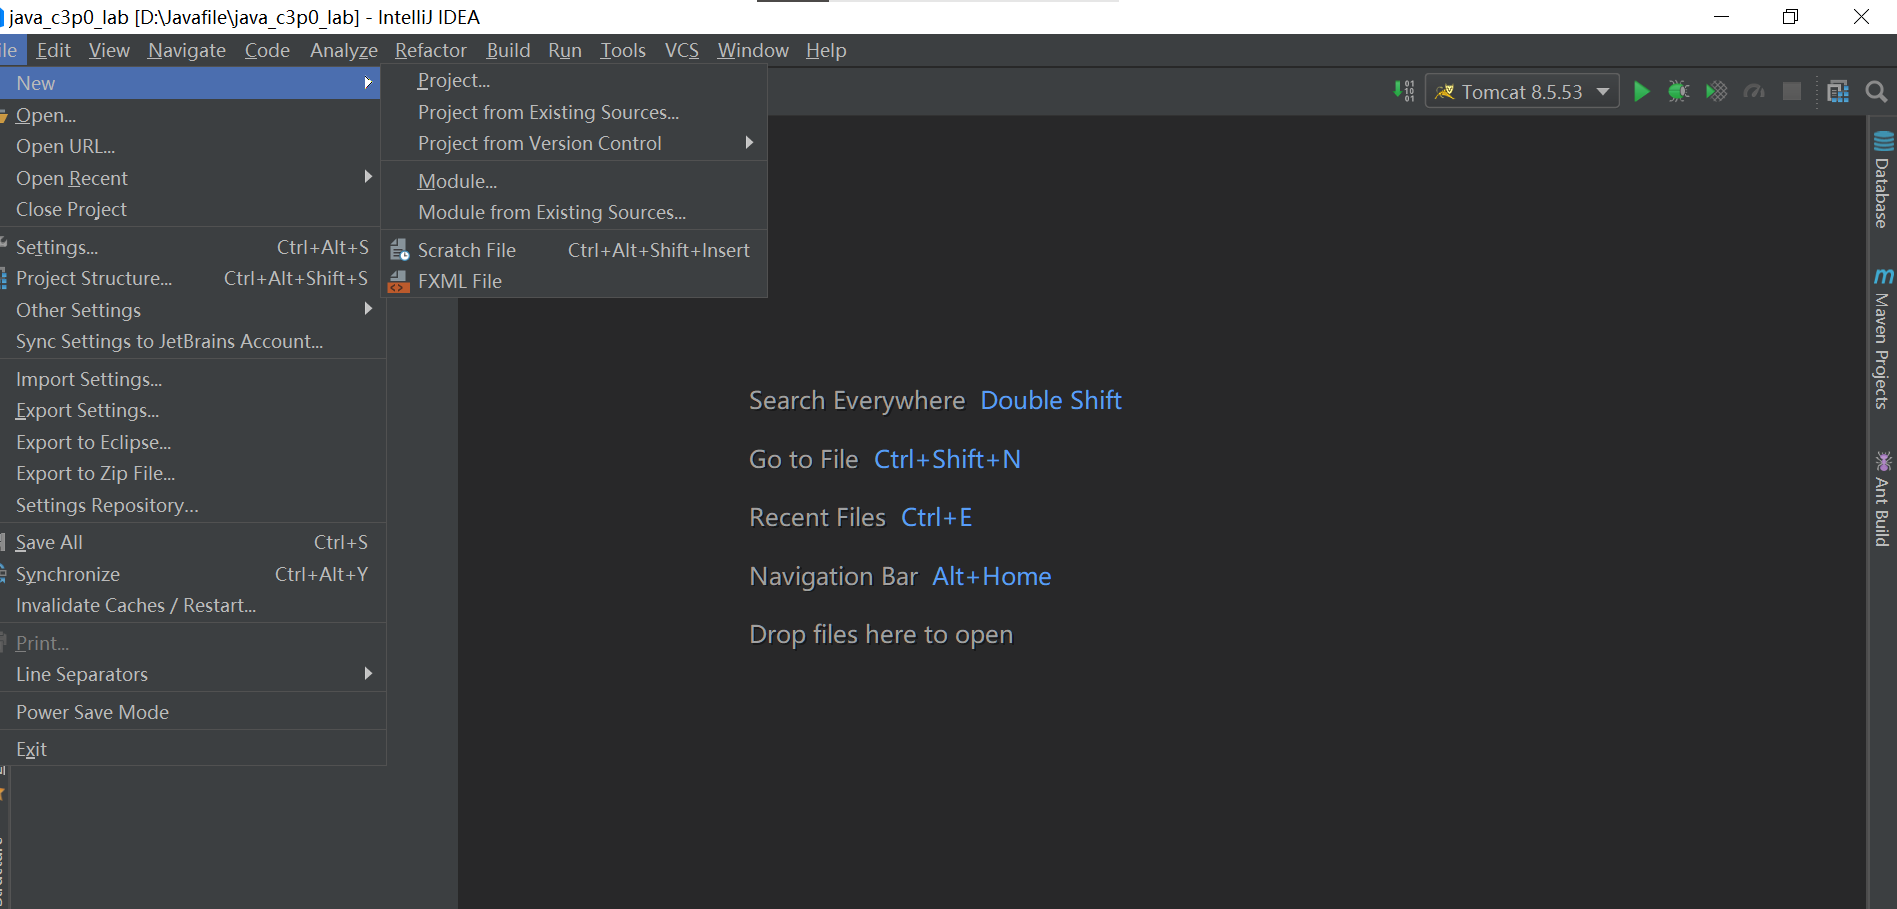1897x909 pixels.
Task: Open Search Everywhere with the magnifier icon
Action: coord(1876,91)
